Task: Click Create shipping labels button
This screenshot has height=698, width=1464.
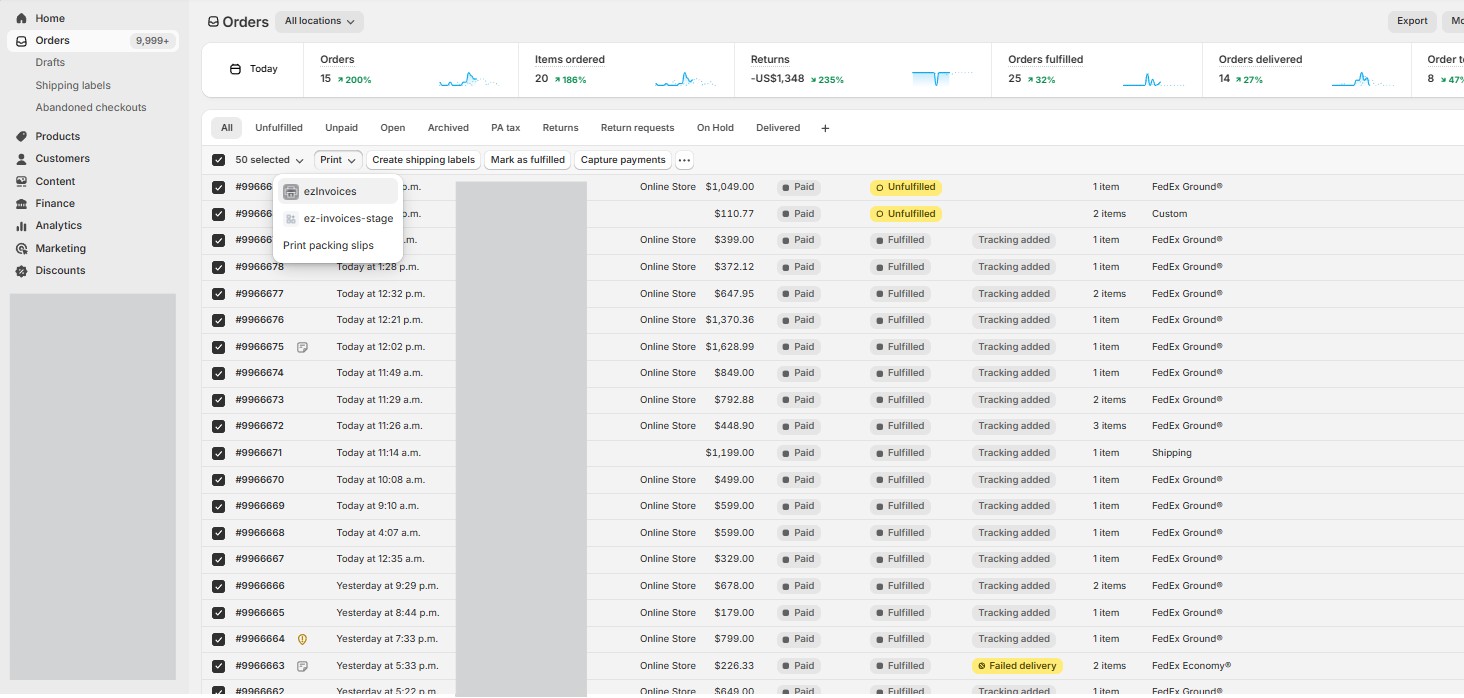Action: coord(423,160)
